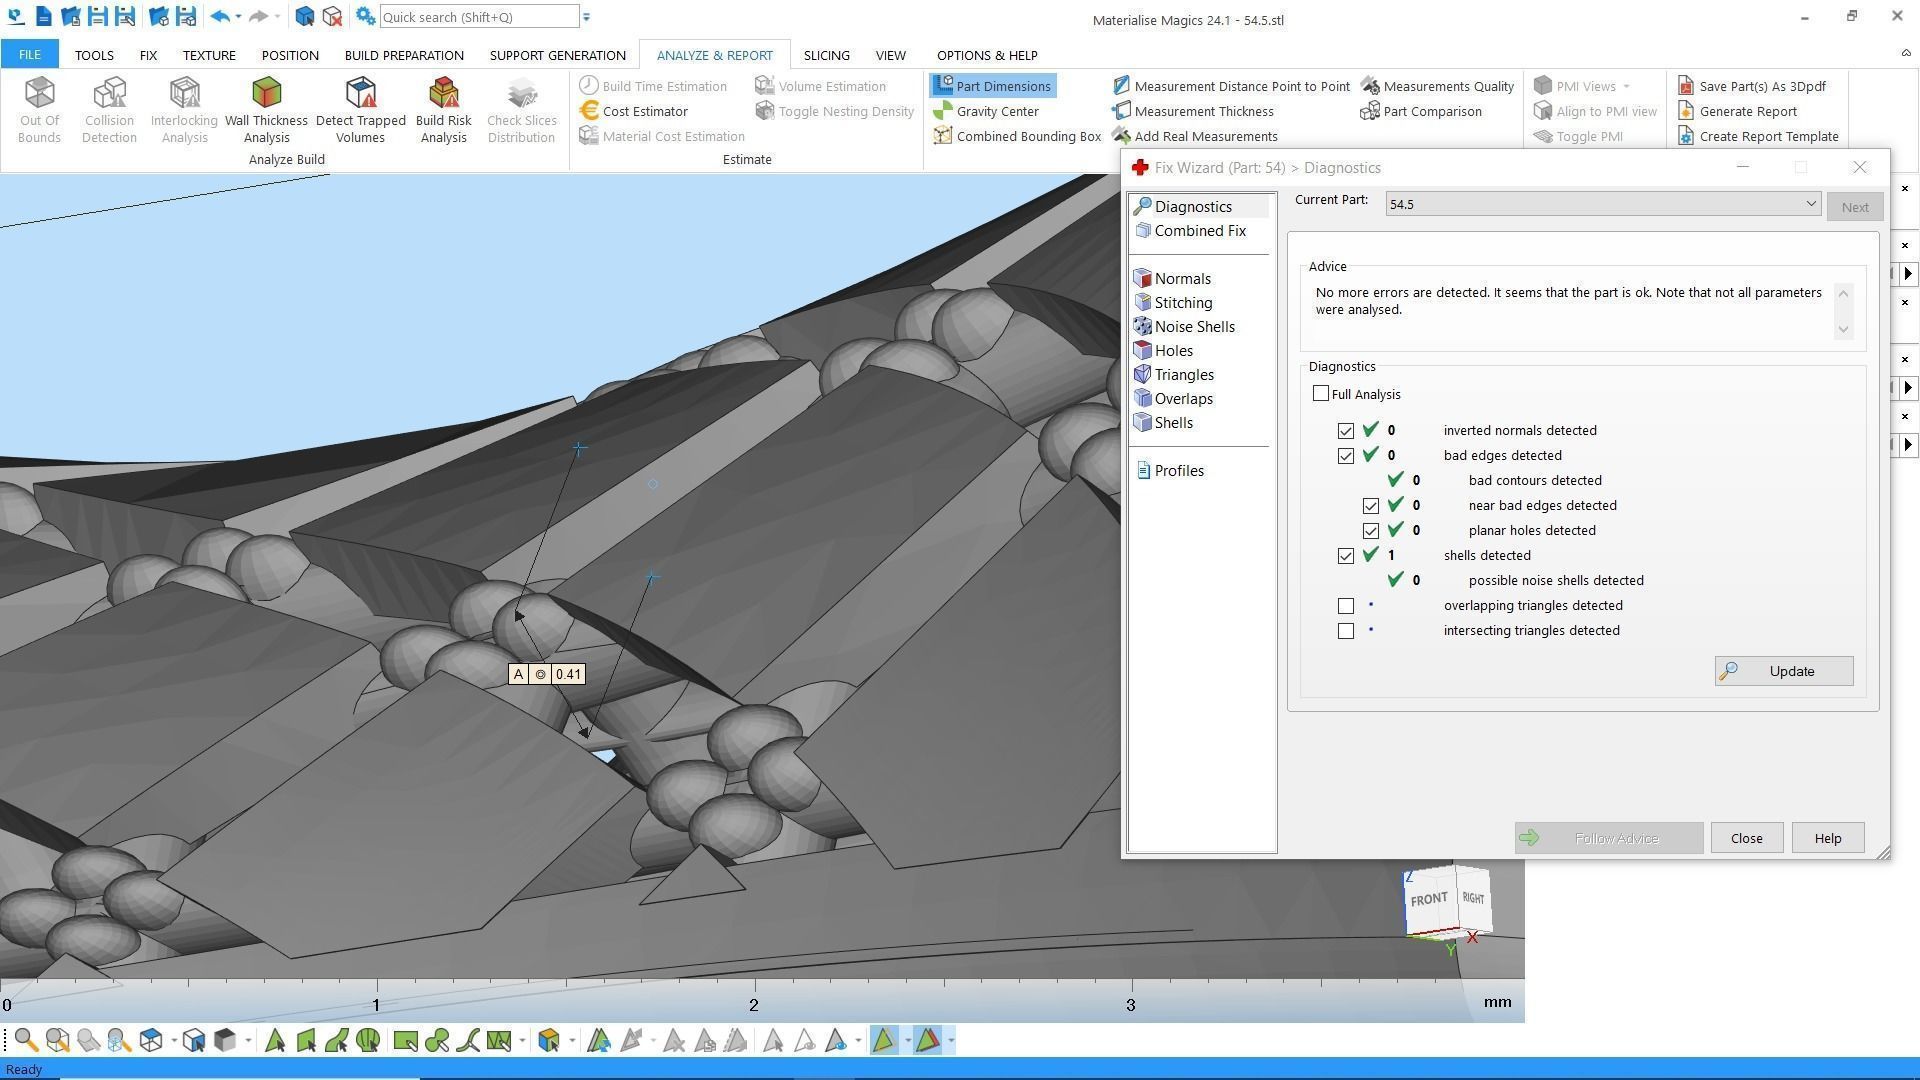
Task: Click the zoom magnifier in bottom toolbar
Action: click(x=26, y=1041)
